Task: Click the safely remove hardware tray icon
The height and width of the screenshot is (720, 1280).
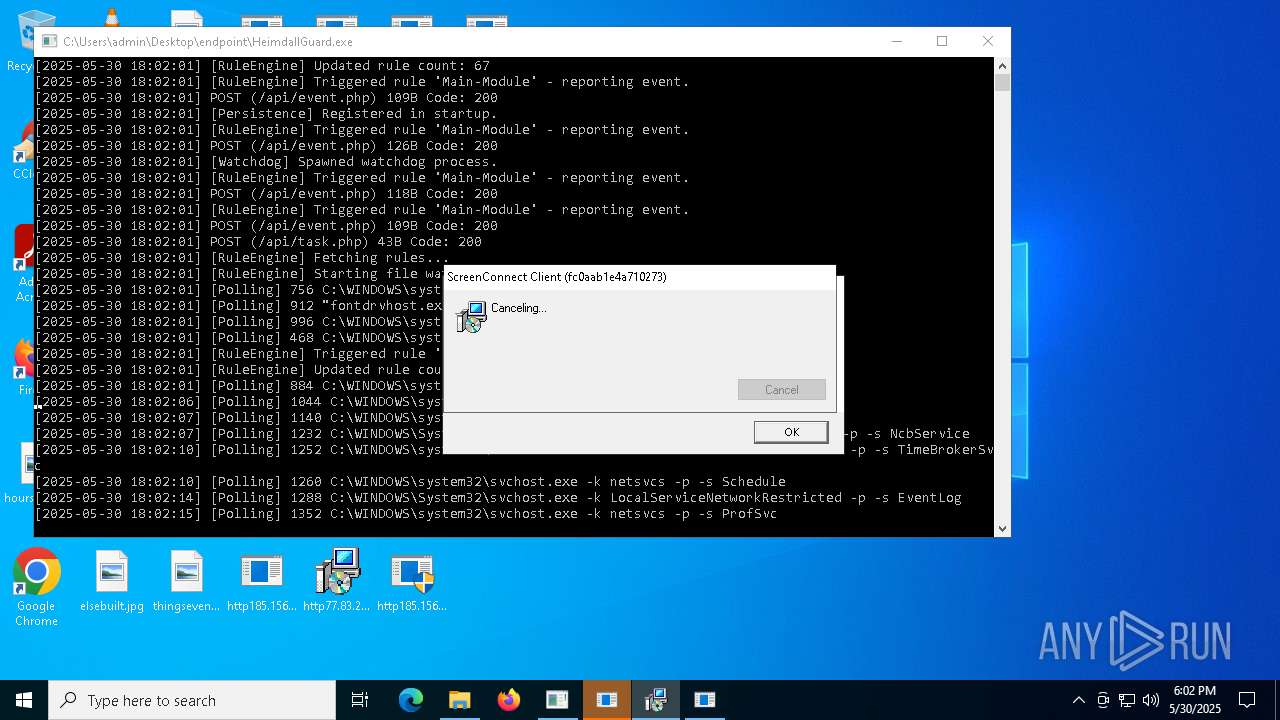Action: (1103, 700)
